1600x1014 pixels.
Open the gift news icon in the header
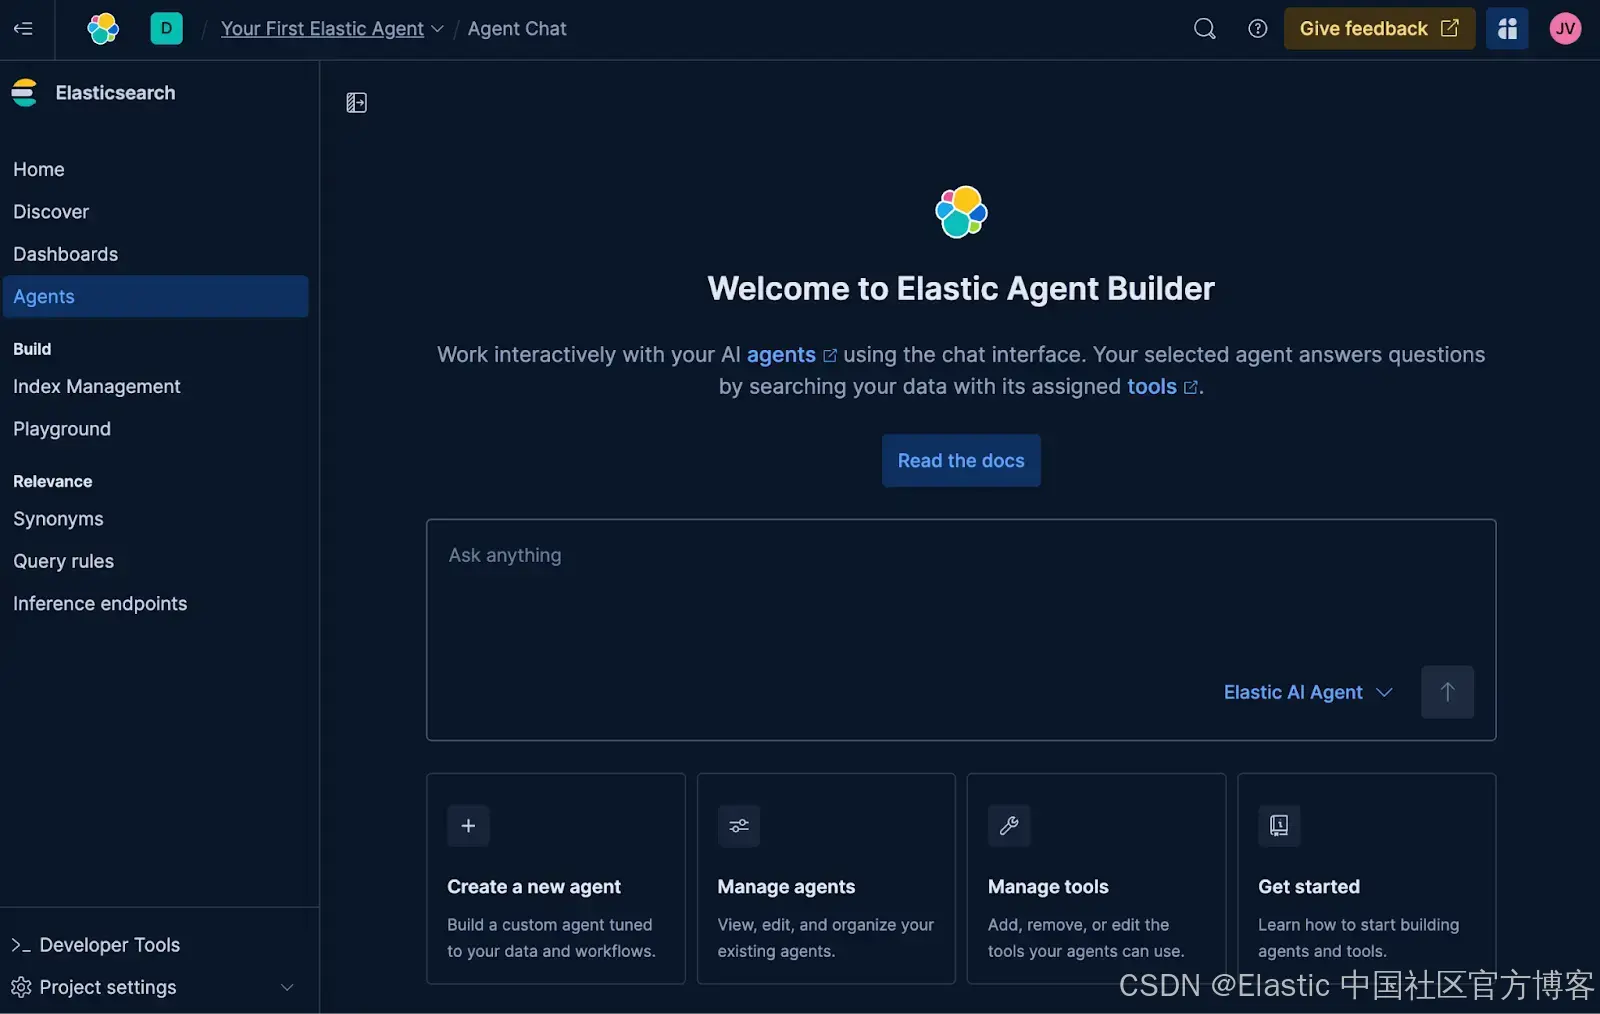pyautogui.click(x=1507, y=28)
